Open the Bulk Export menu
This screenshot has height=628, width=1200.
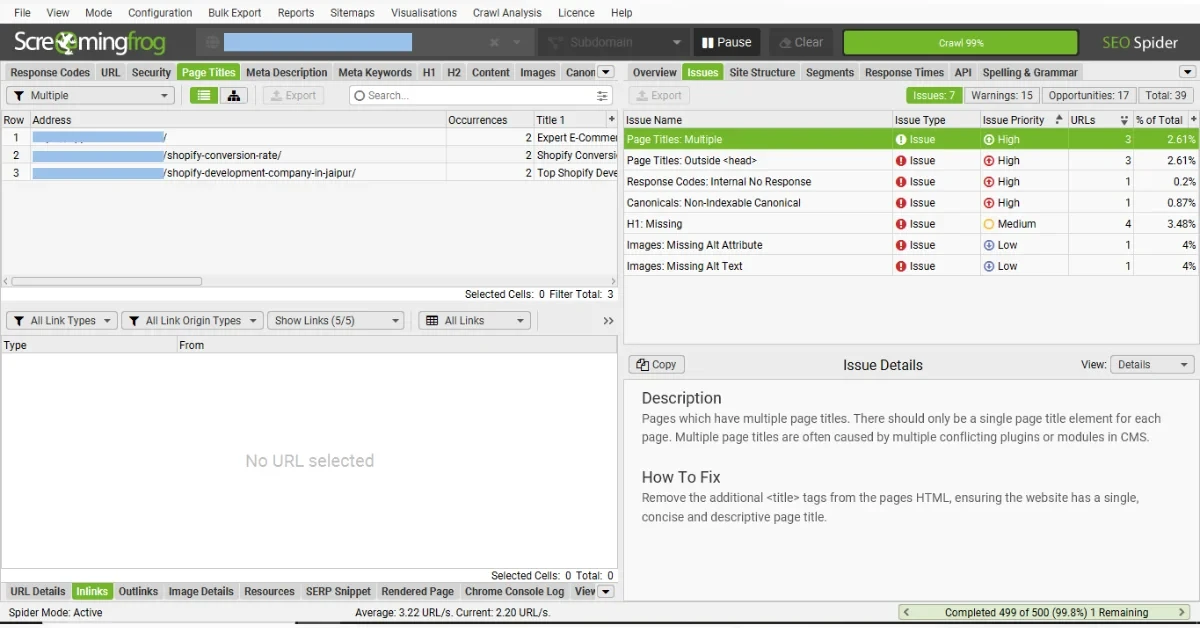(x=235, y=13)
